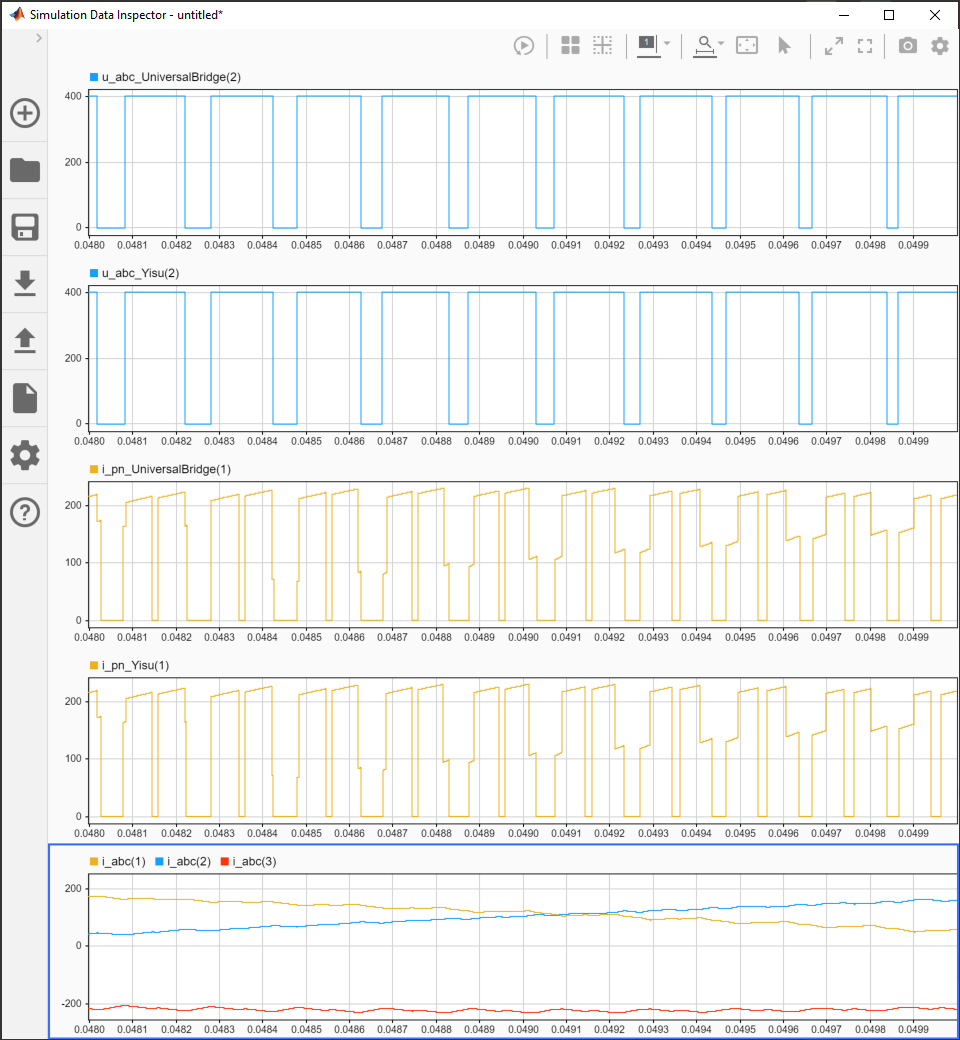This screenshot has height=1040, width=960.
Task: Open the subplot layout grid icon
Action: point(570,45)
